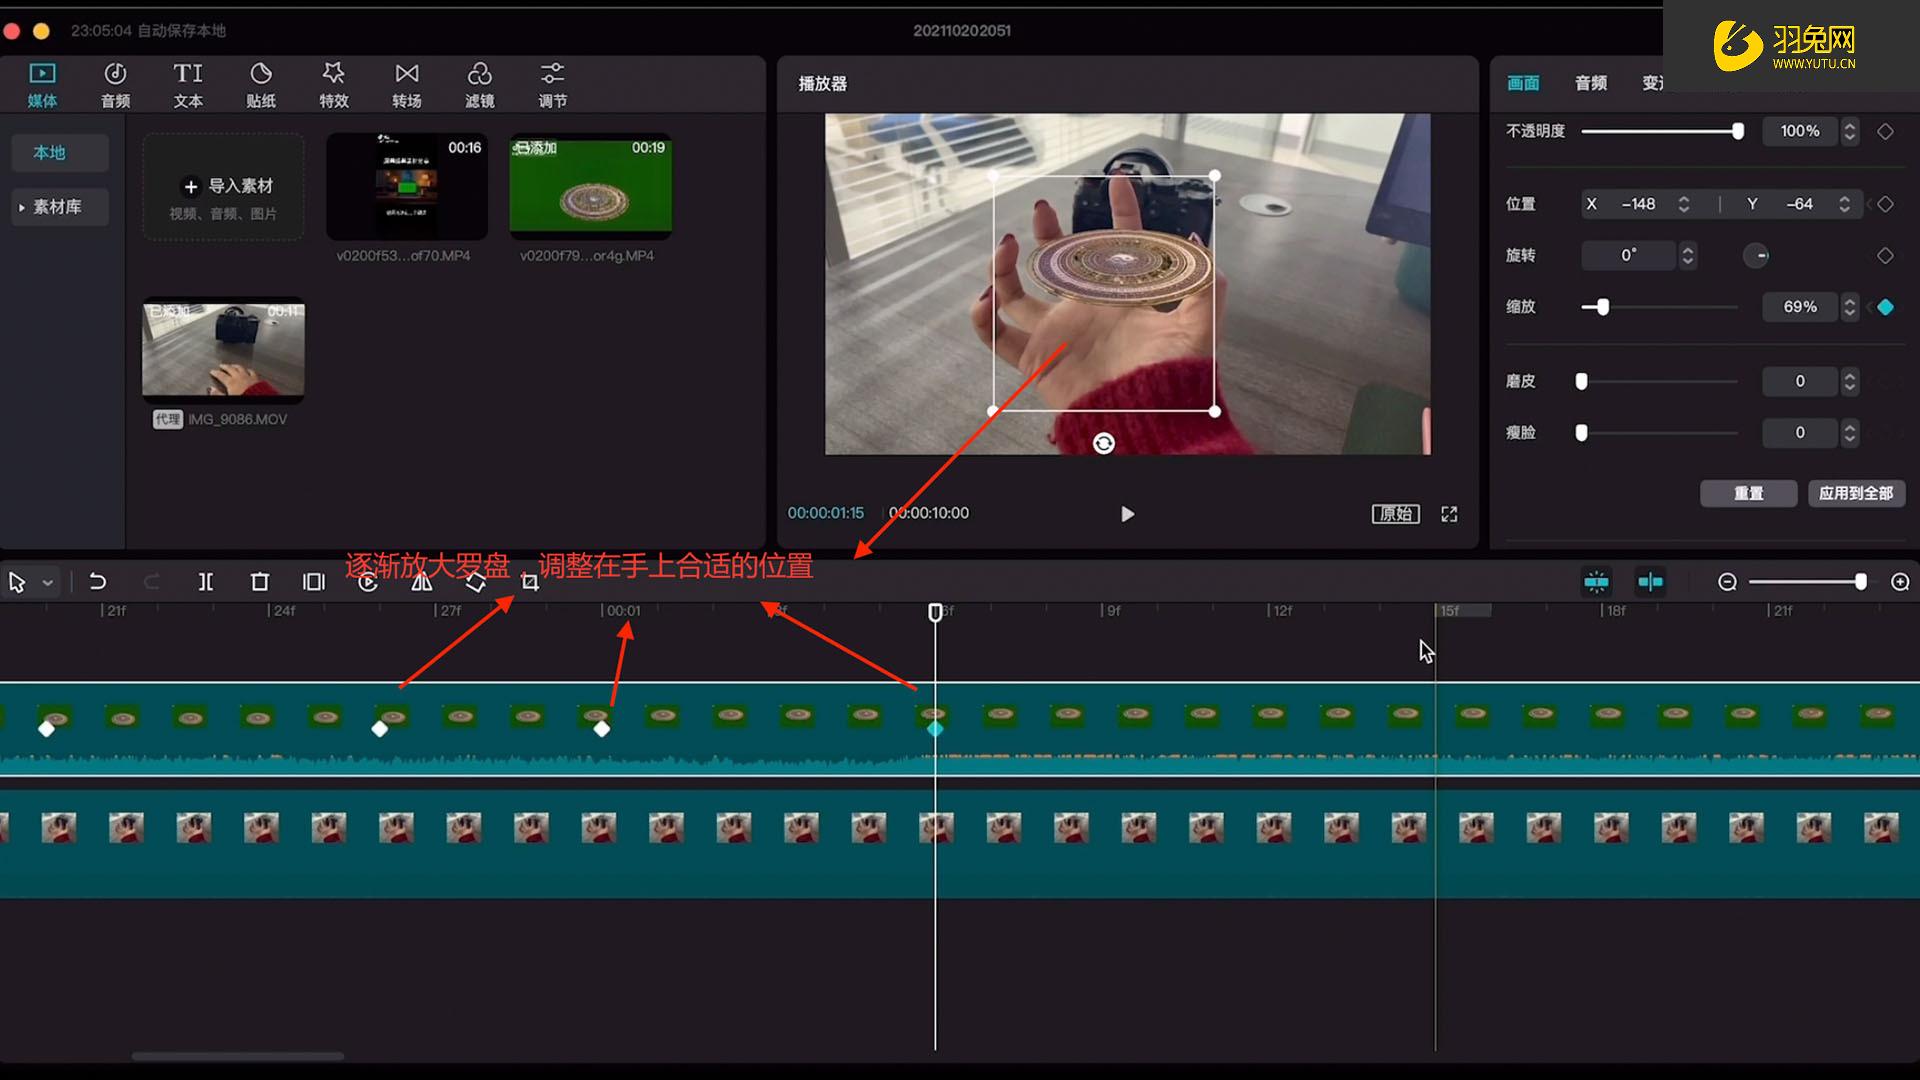Open the 转场 transitions tab
The width and height of the screenshot is (1920, 1080).
(407, 85)
